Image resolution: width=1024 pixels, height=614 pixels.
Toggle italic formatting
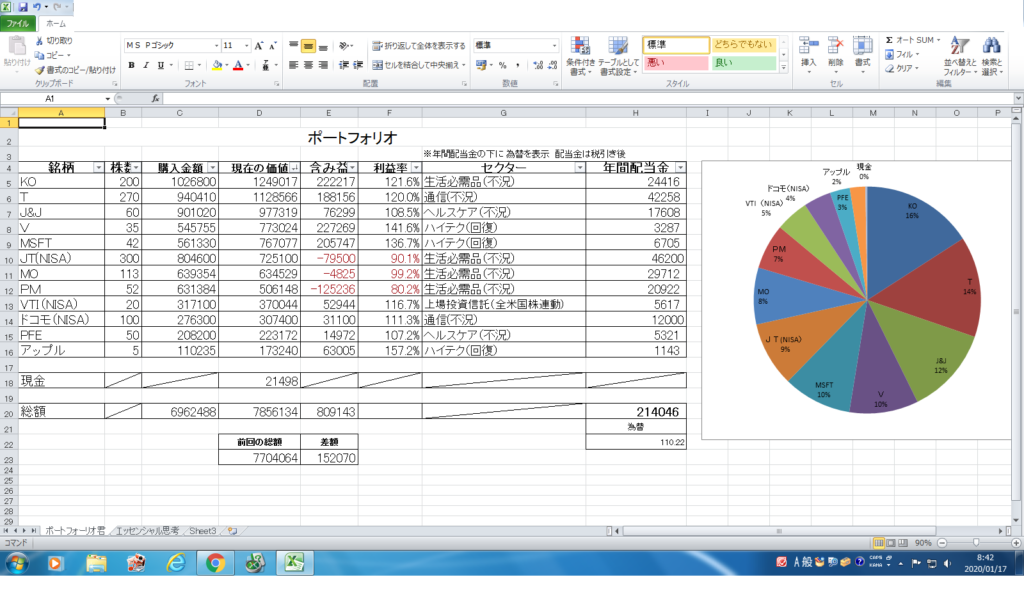tap(146, 65)
